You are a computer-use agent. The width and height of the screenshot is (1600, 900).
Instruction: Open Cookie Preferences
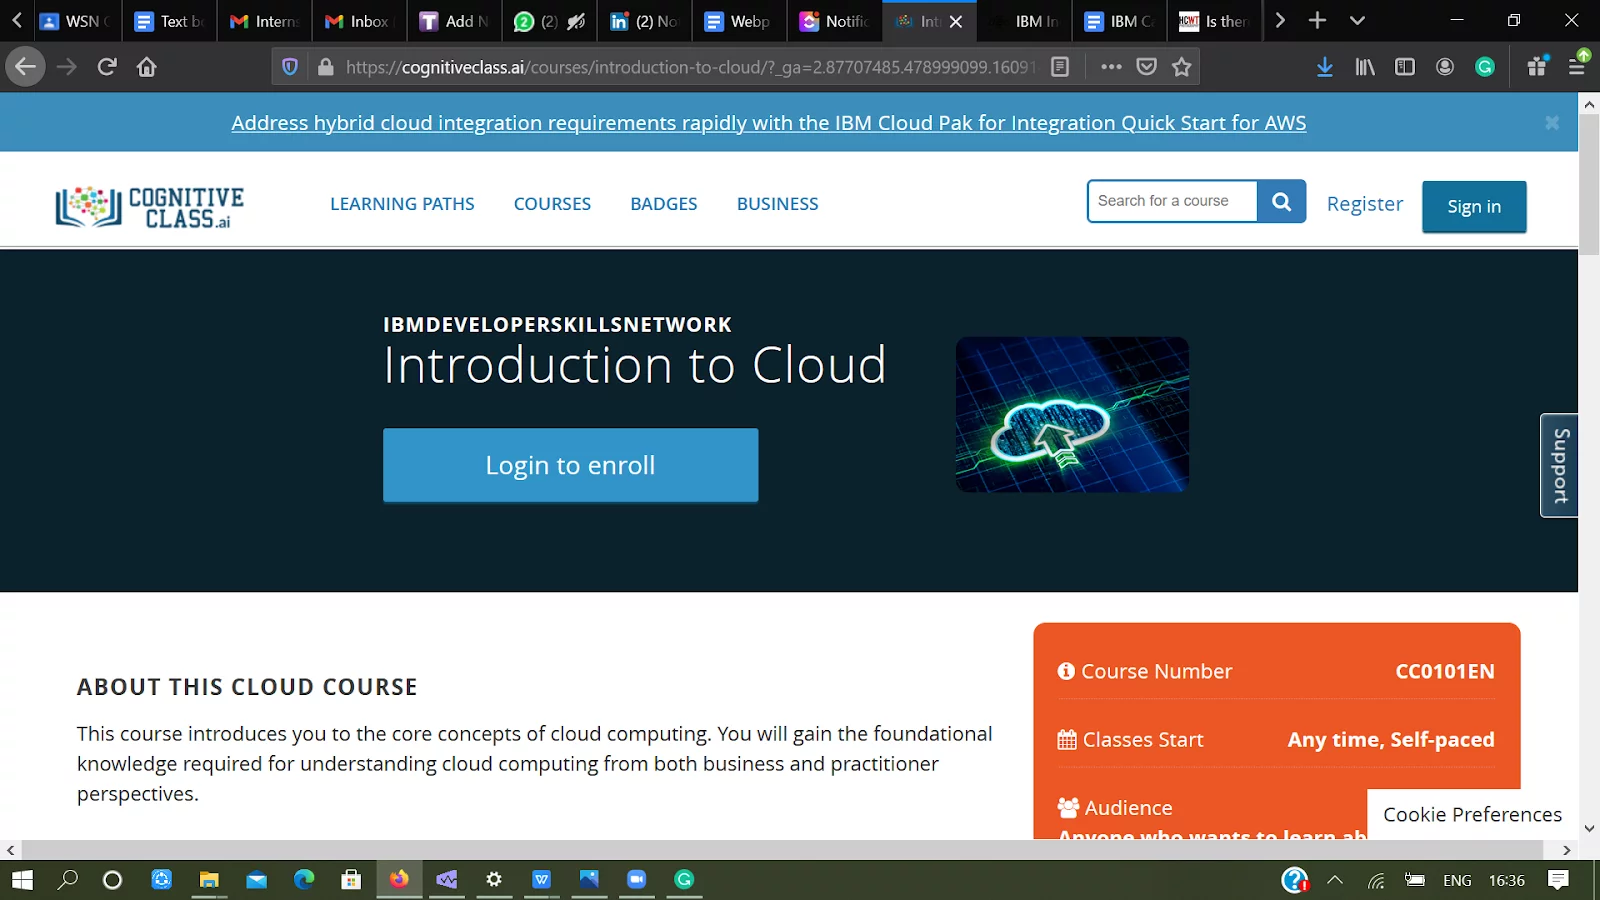point(1472,814)
